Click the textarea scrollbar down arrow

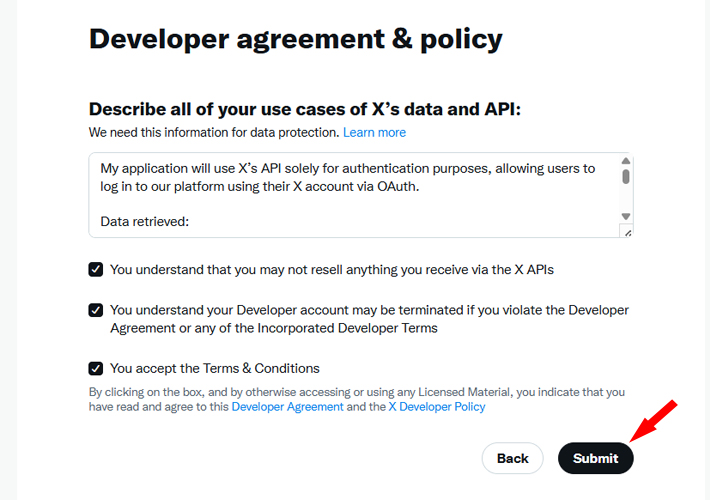(x=626, y=216)
